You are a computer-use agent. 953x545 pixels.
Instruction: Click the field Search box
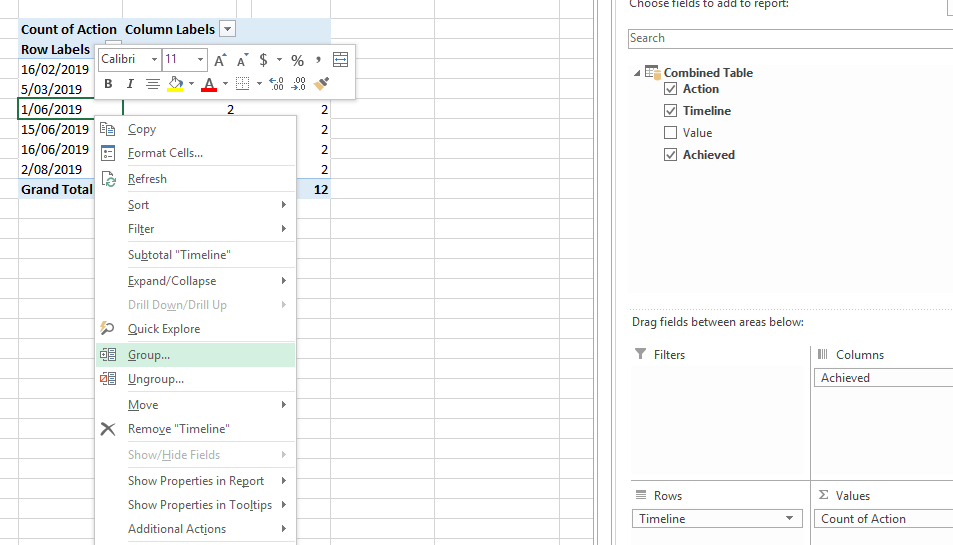point(790,38)
